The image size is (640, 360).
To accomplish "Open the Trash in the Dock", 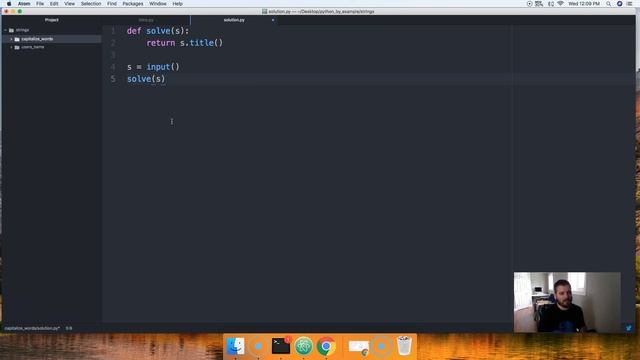I will pos(404,346).
